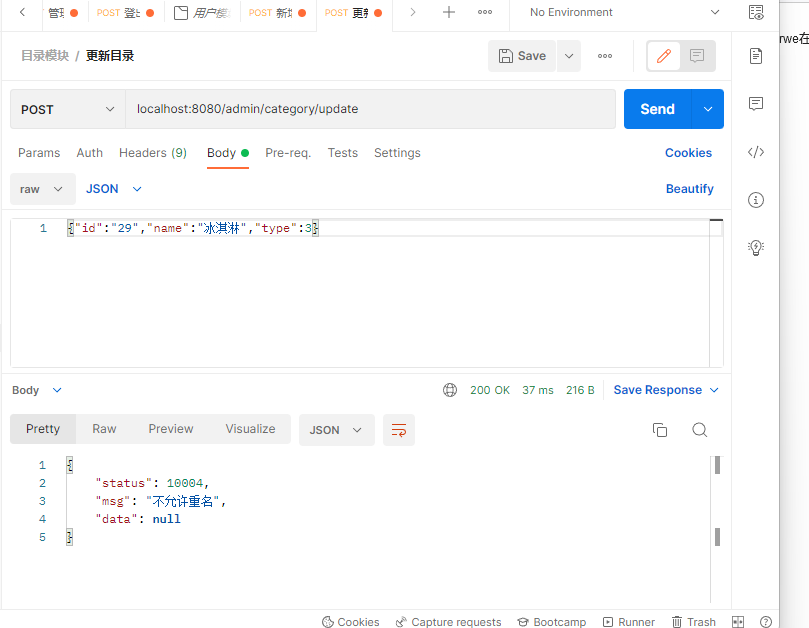The height and width of the screenshot is (628, 809).
Task: Open Capture requests in status bar
Action: (x=448, y=622)
